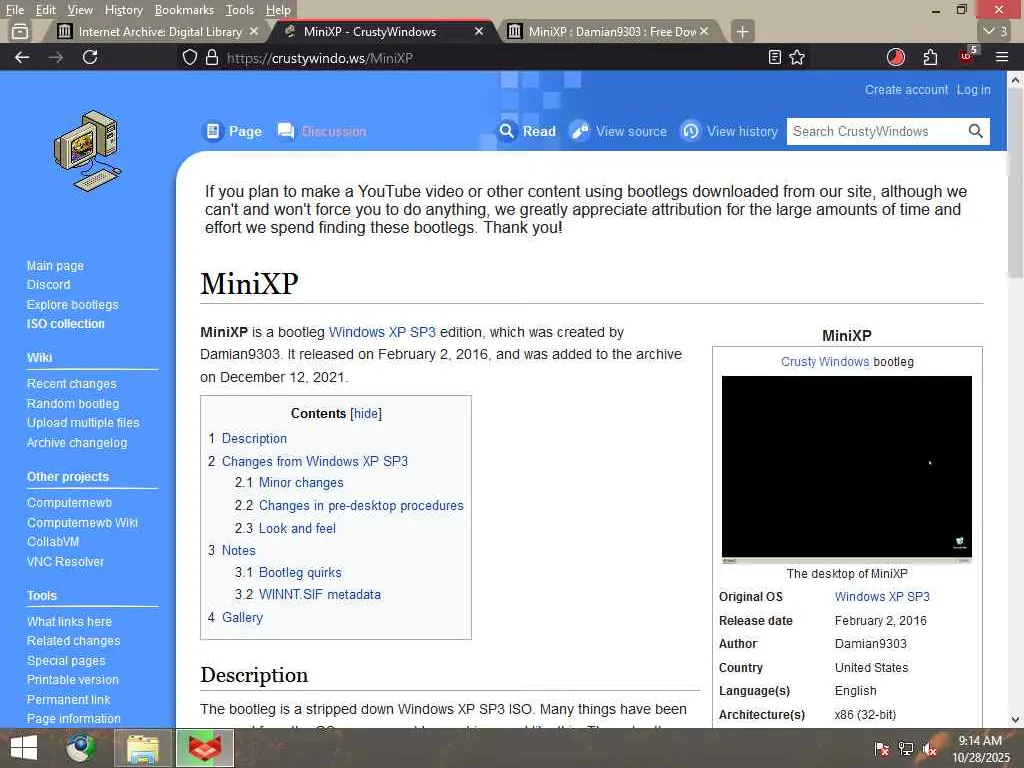Open the Edit menu
Image resolution: width=1024 pixels, height=768 pixels.
(x=45, y=10)
